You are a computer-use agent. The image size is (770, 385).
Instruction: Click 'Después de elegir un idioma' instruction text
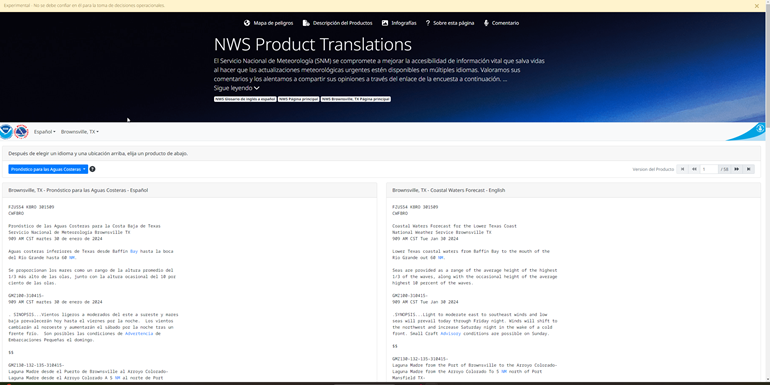(98, 154)
